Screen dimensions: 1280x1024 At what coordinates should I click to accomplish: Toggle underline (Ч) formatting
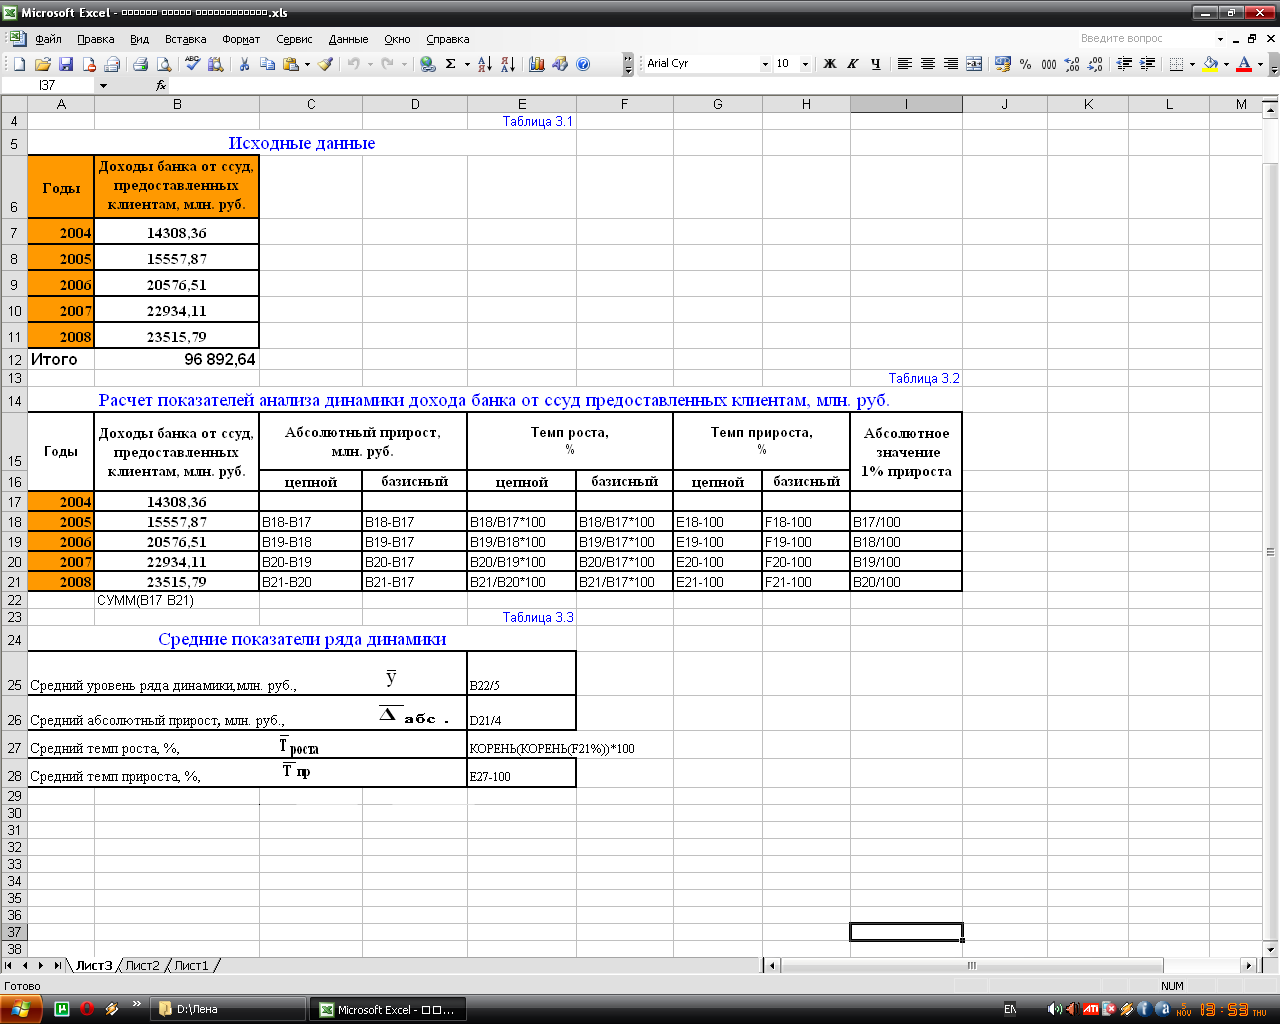876,64
